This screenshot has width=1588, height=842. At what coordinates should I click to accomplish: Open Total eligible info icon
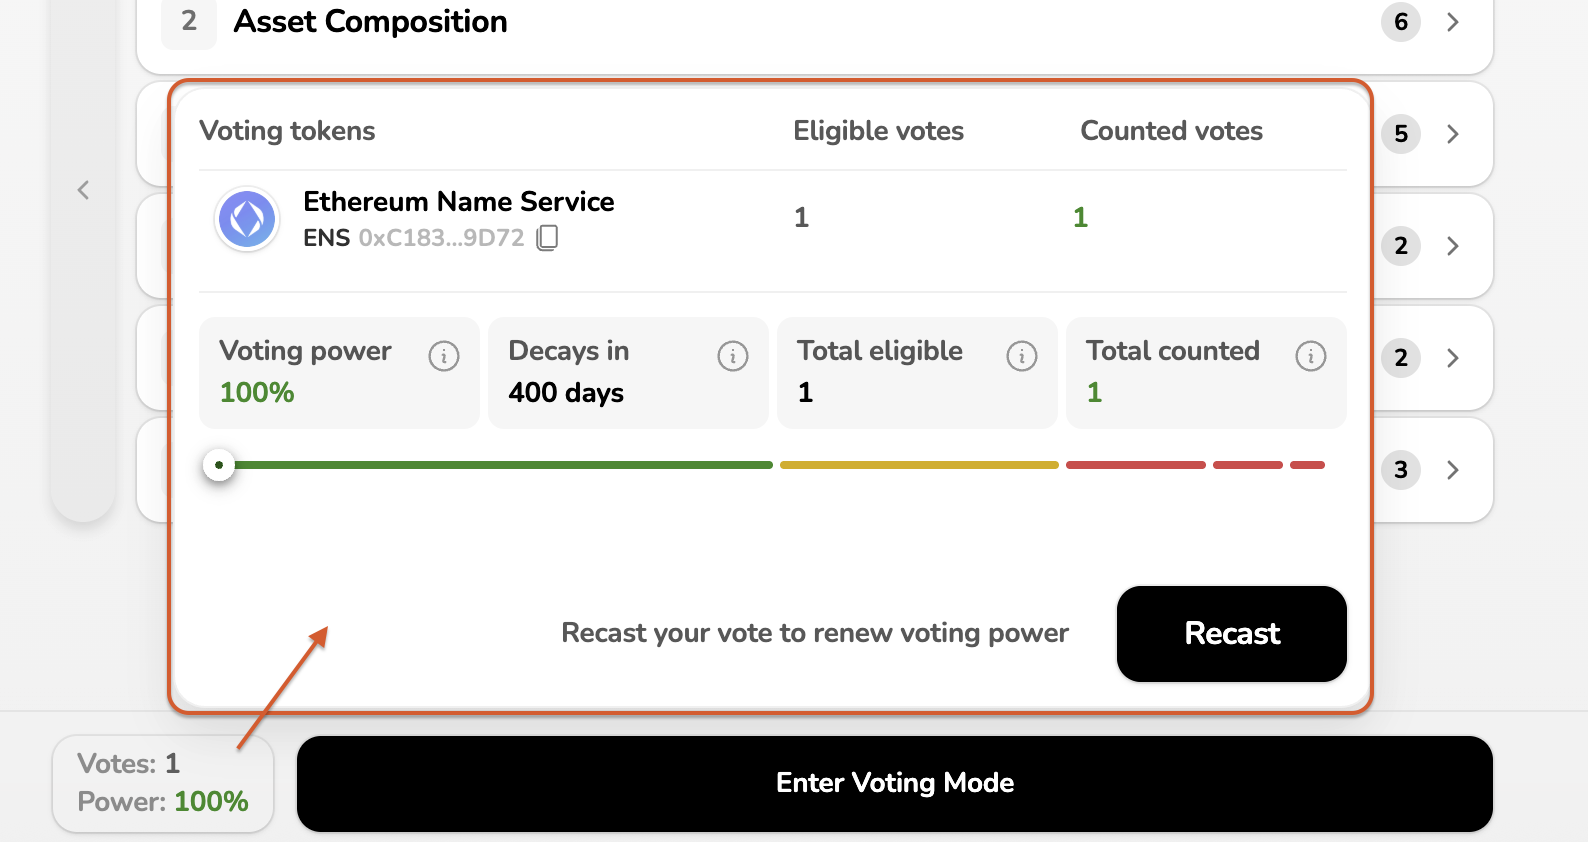point(1022,355)
